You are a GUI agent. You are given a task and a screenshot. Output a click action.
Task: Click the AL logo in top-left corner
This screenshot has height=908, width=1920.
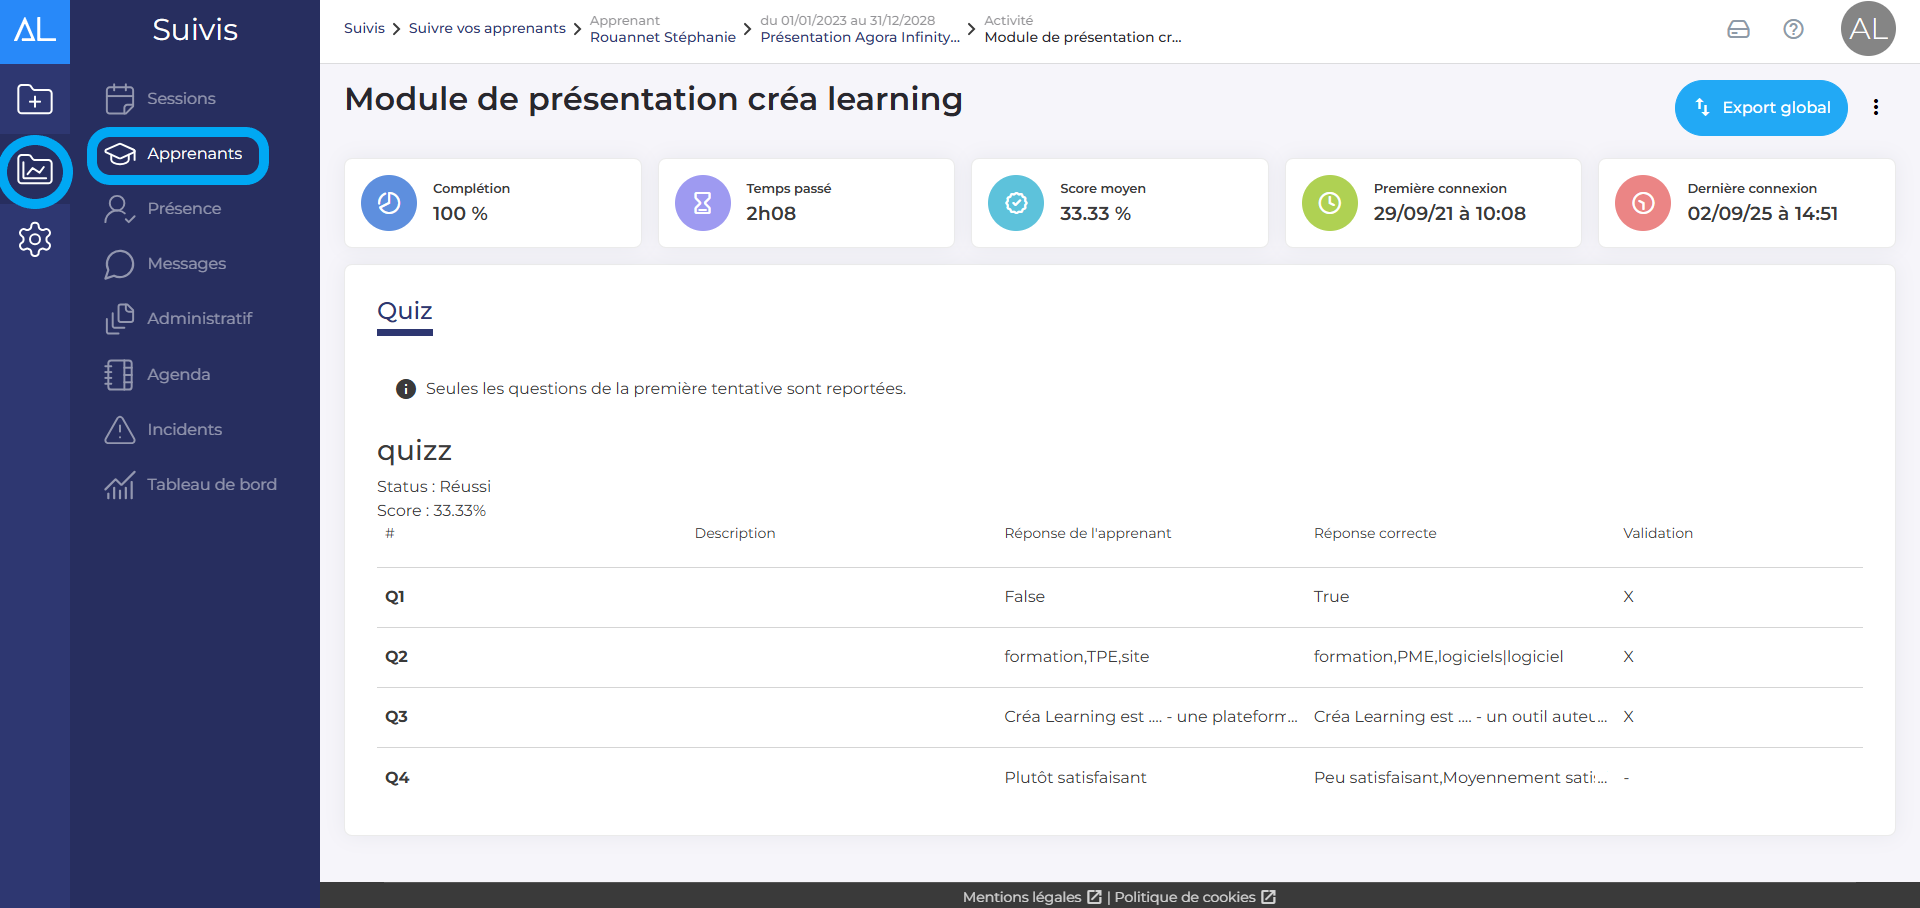coord(35,30)
